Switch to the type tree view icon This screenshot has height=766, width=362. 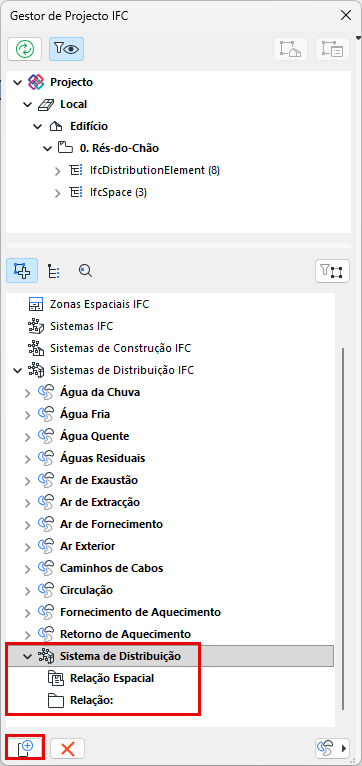[x=54, y=271]
